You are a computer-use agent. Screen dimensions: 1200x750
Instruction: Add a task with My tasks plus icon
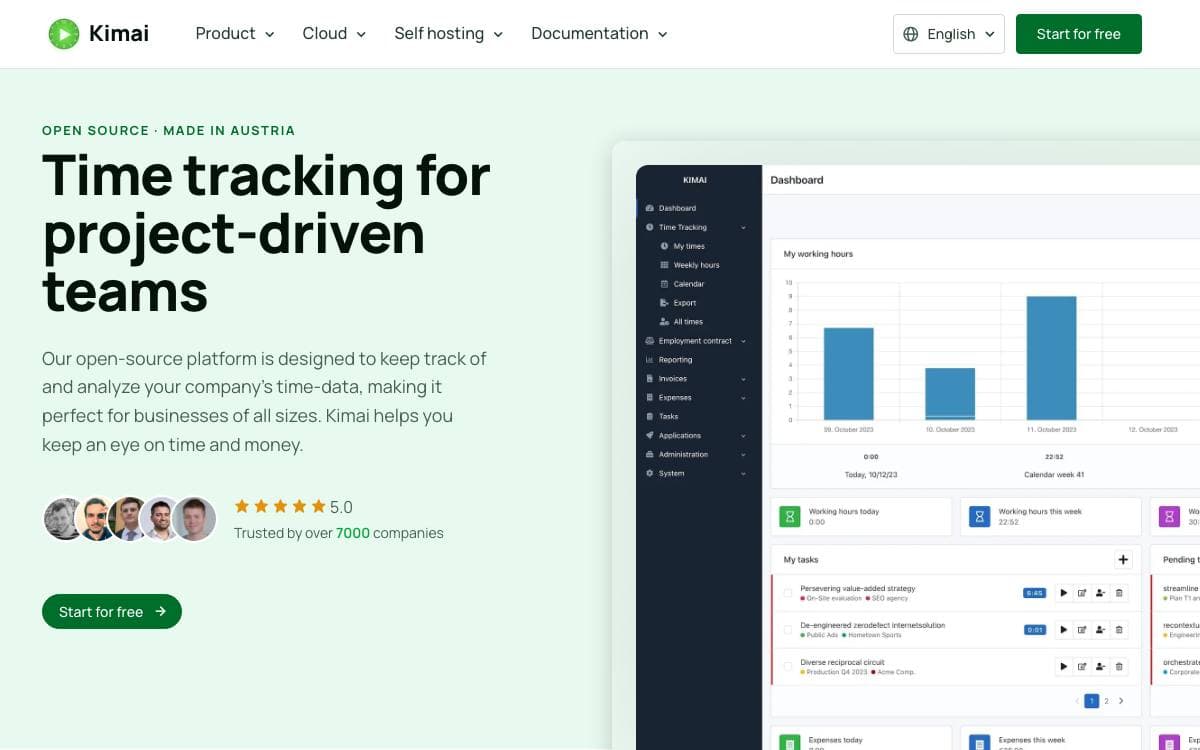[x=1123, y=560]
